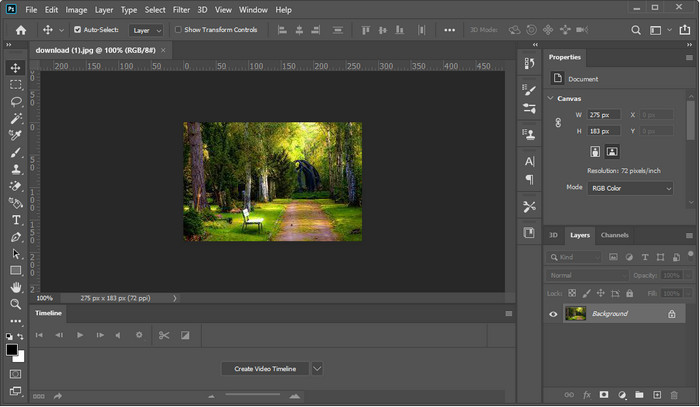The width and height of the screenshot is (700, 407).
Task: Select the Eraser tool
Action: [x=16, y=186]
